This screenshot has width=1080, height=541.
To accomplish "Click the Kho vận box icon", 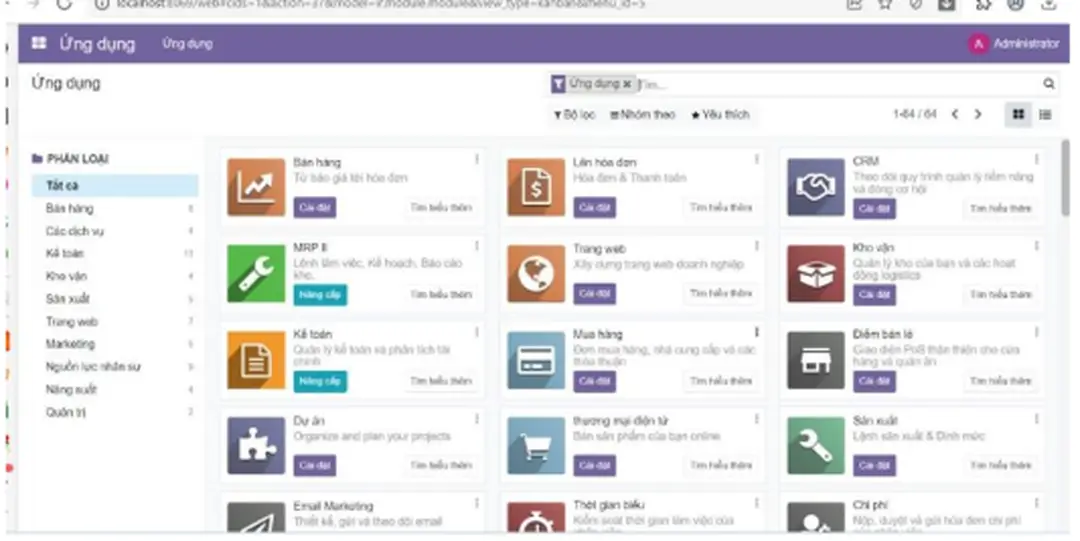I will [815, 273].
